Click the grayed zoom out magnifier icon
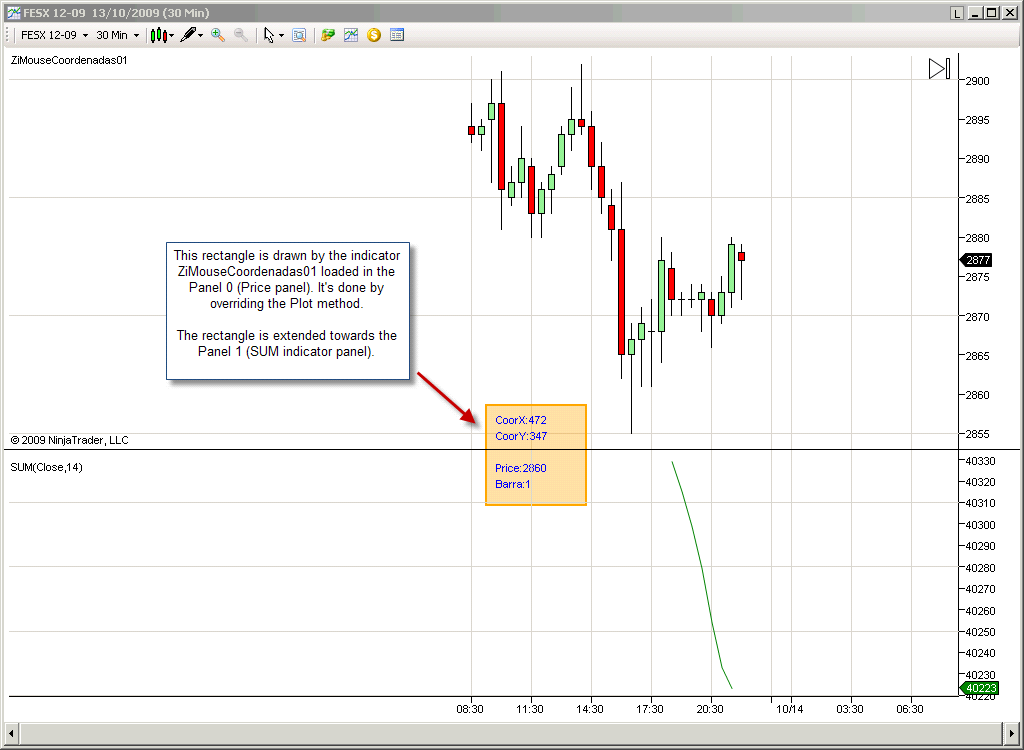 point(240,35)
